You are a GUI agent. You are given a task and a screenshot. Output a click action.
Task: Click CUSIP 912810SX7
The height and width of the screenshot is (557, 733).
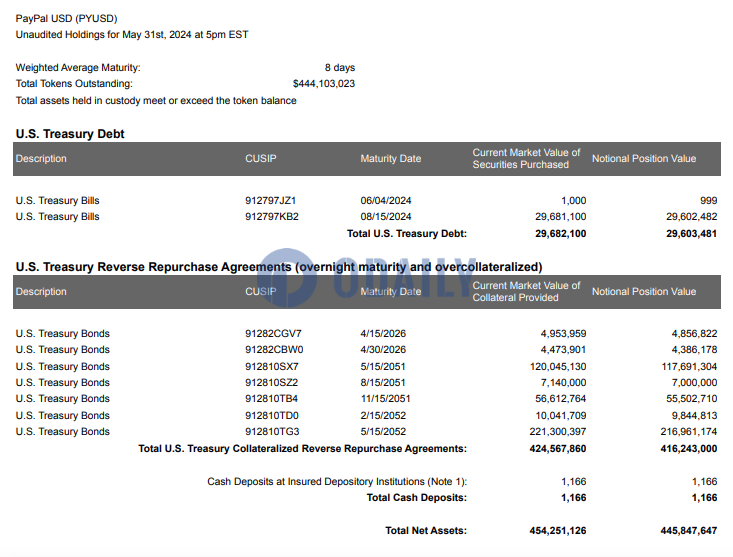tap(272, 366)
